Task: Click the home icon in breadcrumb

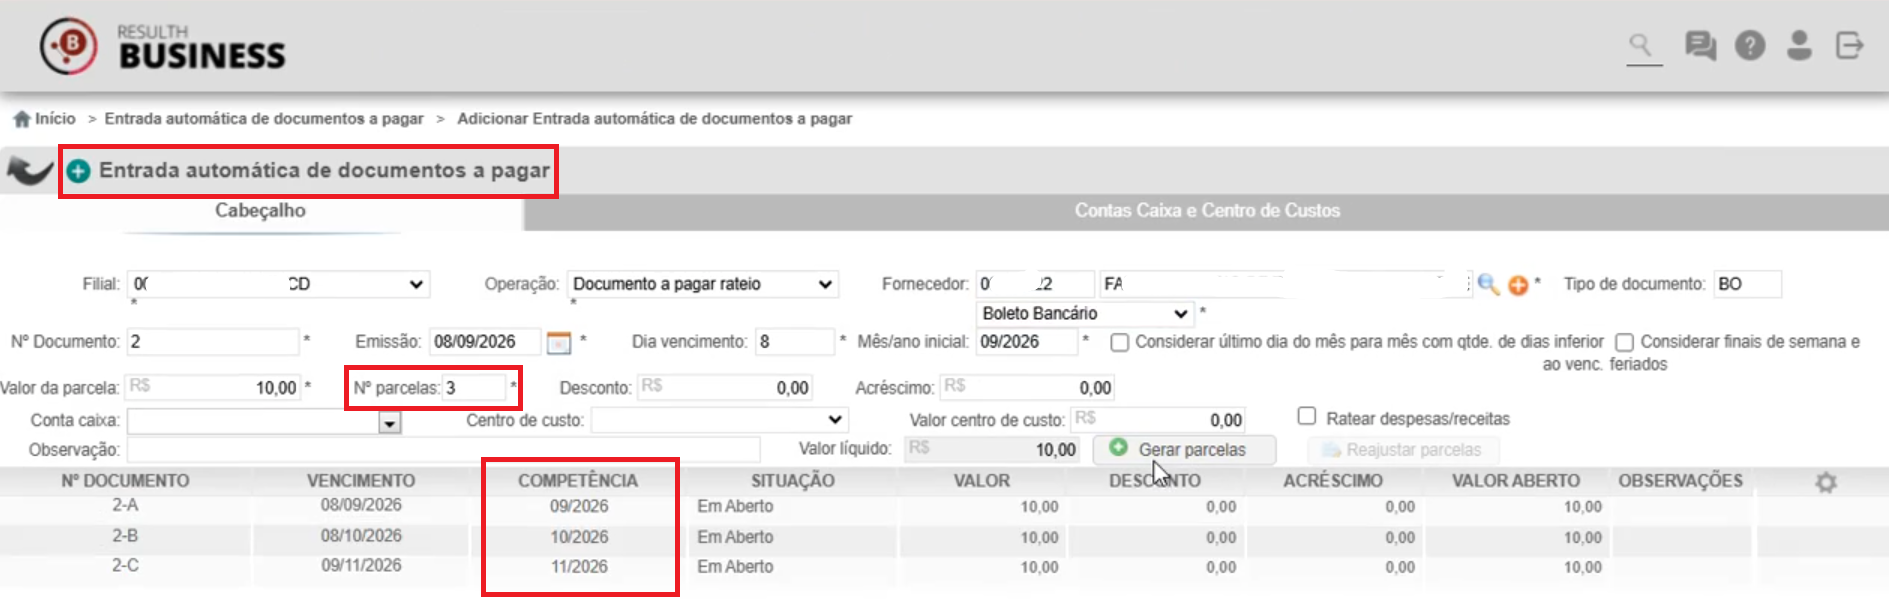Action: [21, 119]
